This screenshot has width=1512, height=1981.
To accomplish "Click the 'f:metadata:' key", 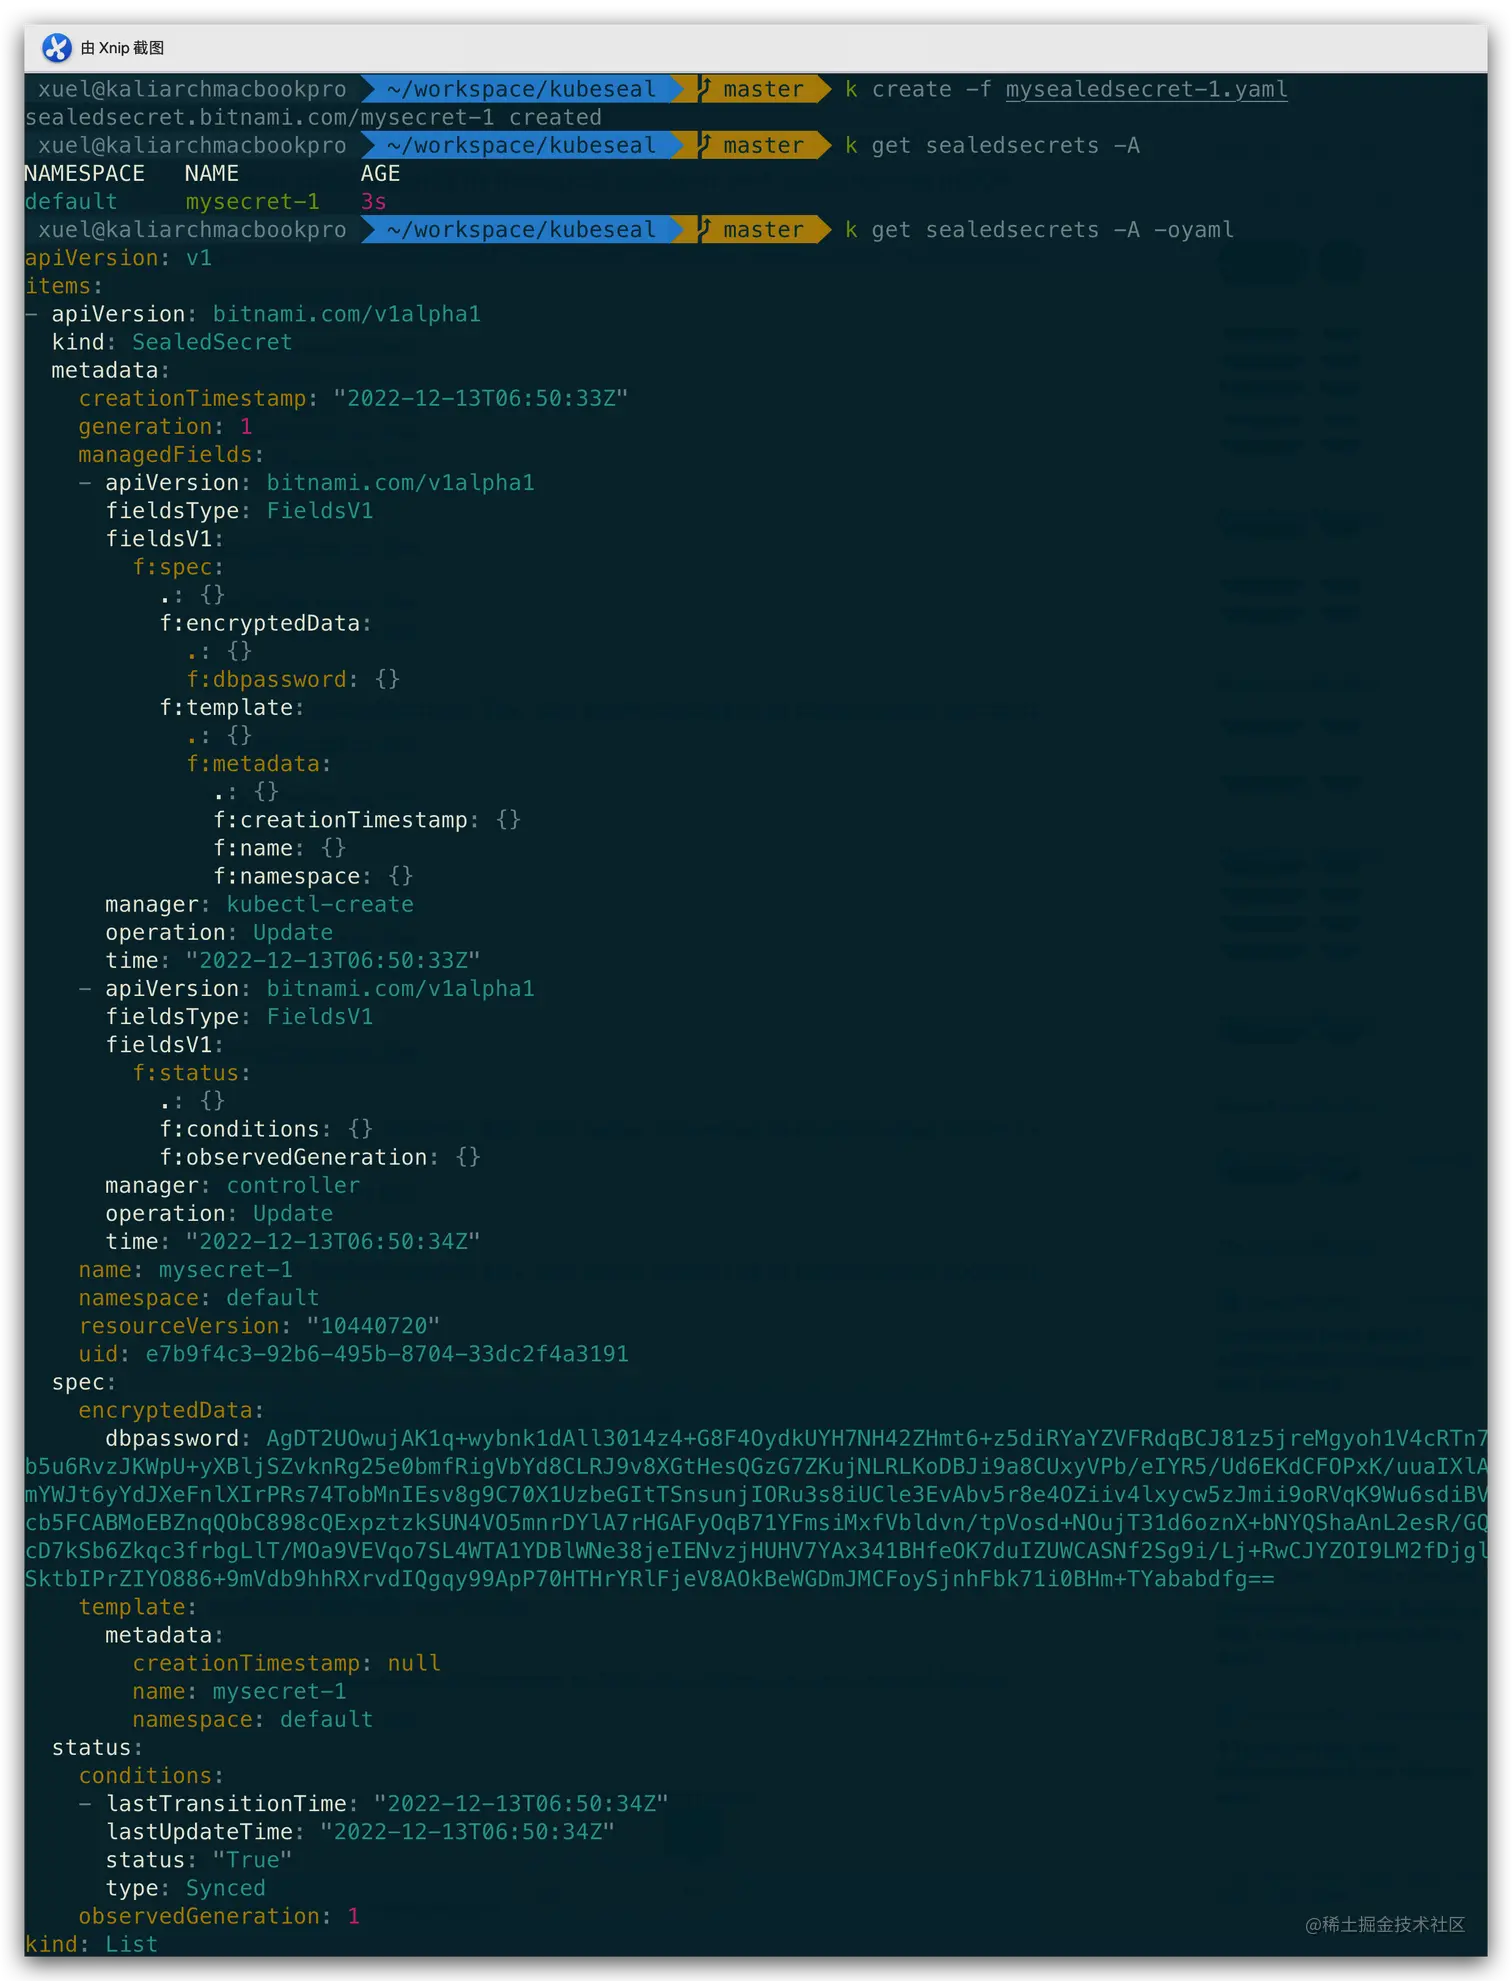I will (x=258, y=763).
